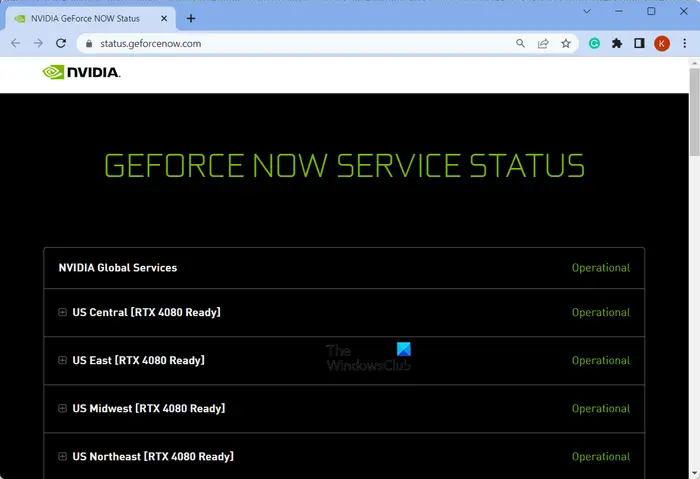Maximize the browser window
This screenshot has height=479, width=700.
tap(651, 11)
